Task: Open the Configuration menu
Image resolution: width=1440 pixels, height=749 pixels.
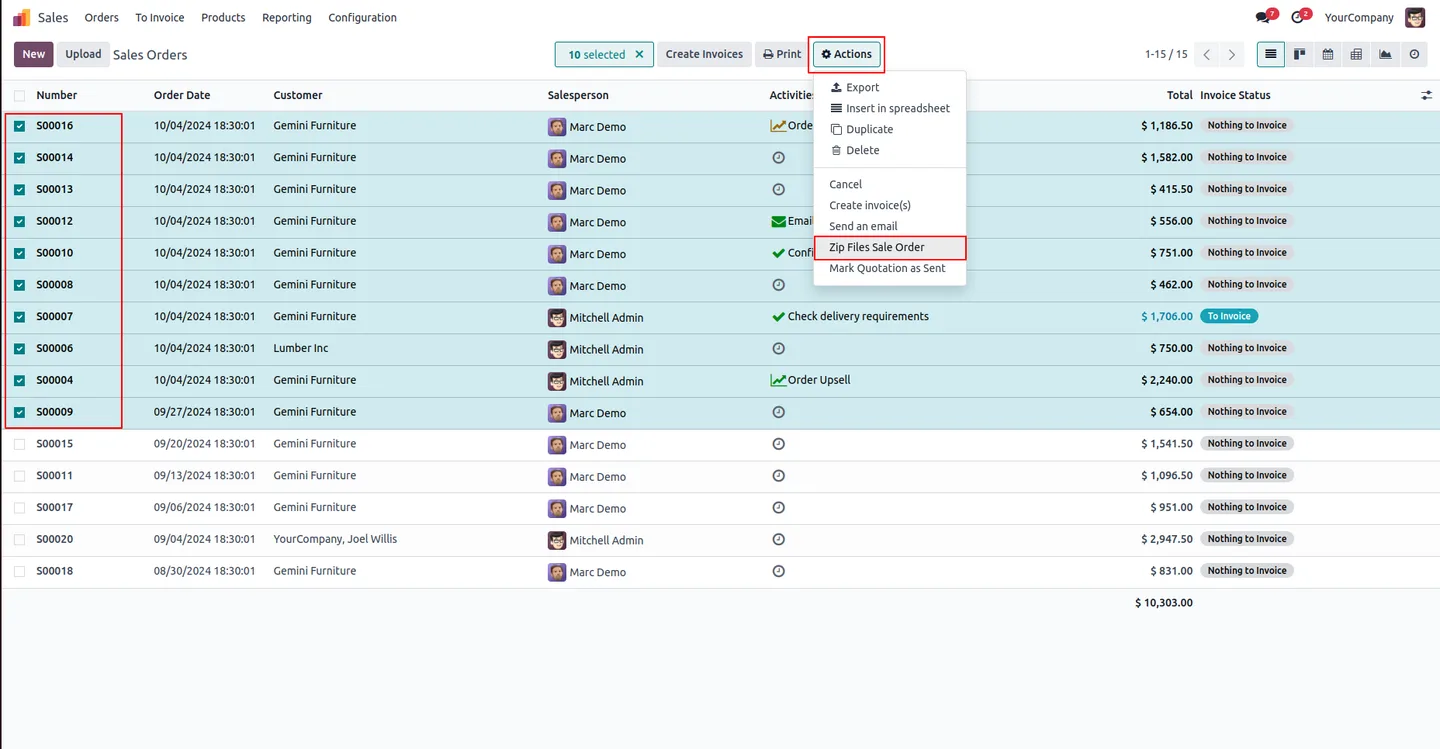Action: [362, 18]
